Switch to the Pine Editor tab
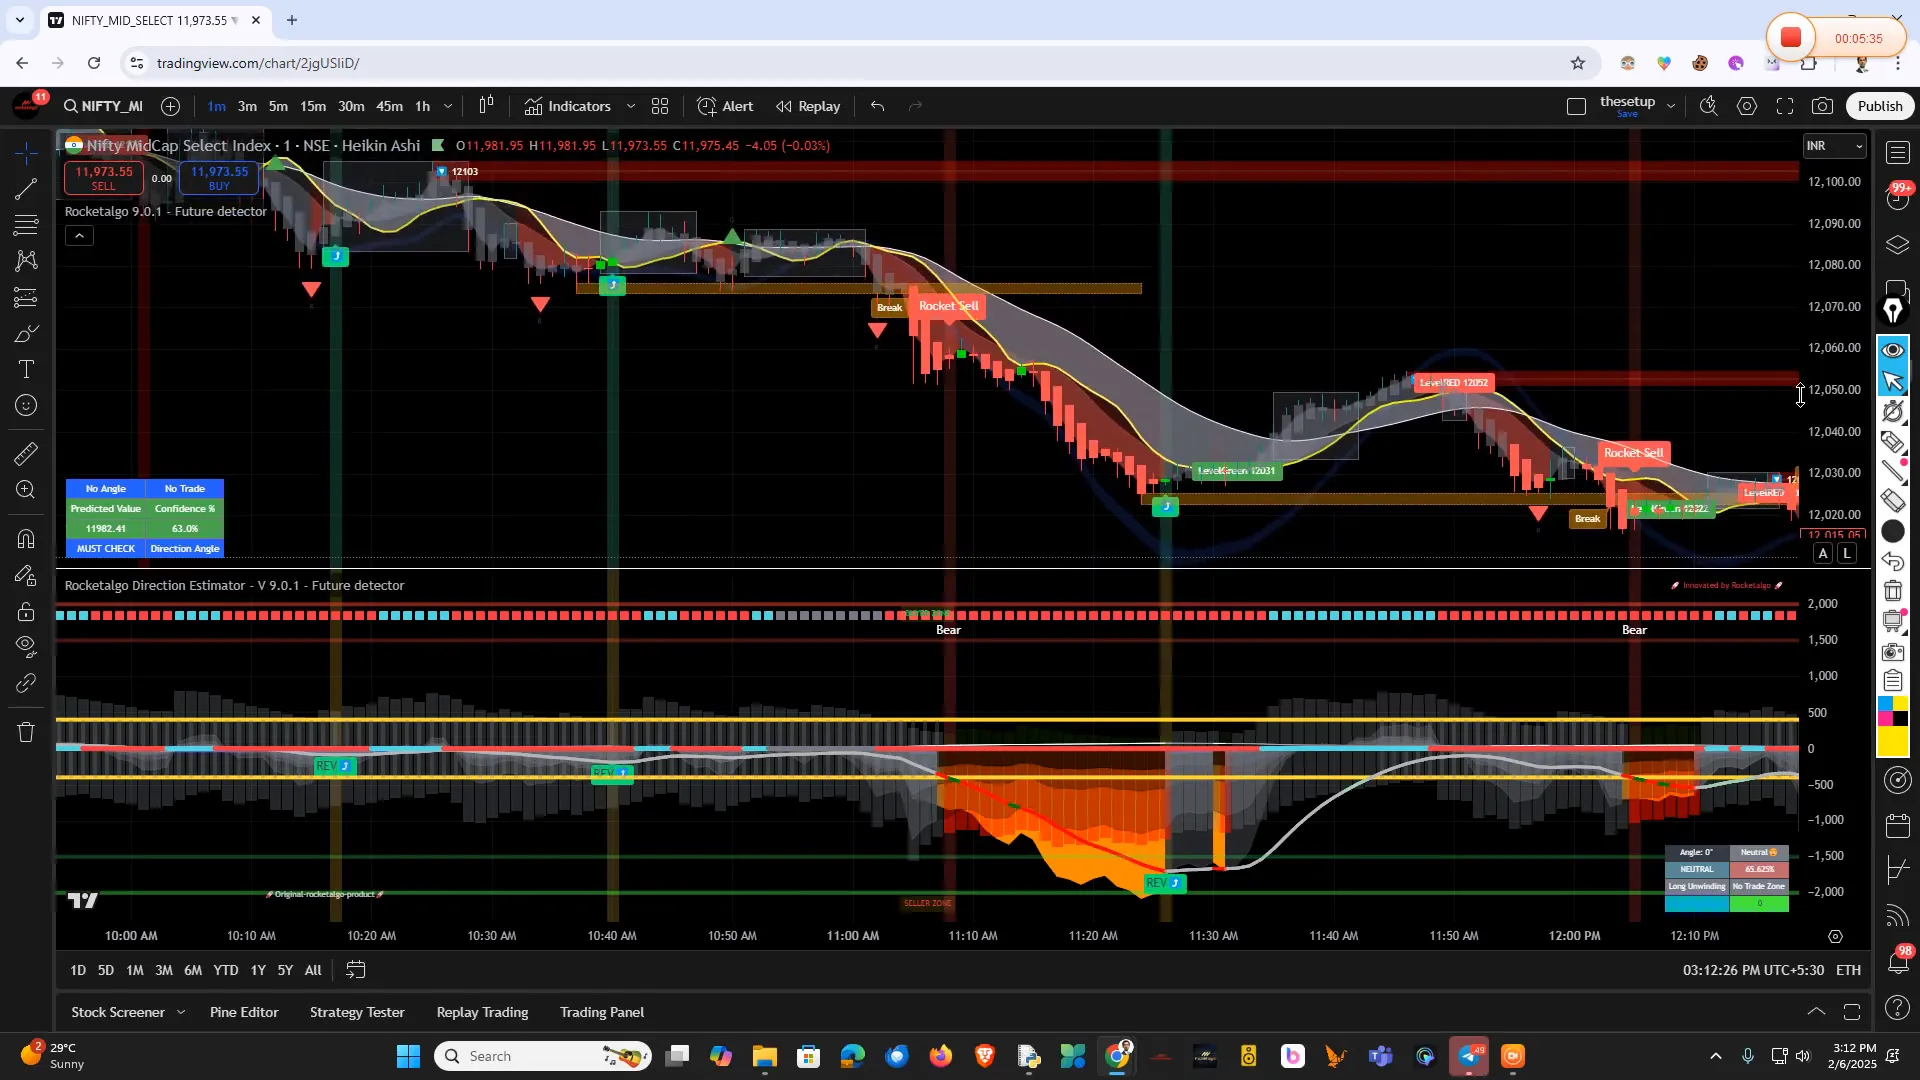 (243, 1012)
